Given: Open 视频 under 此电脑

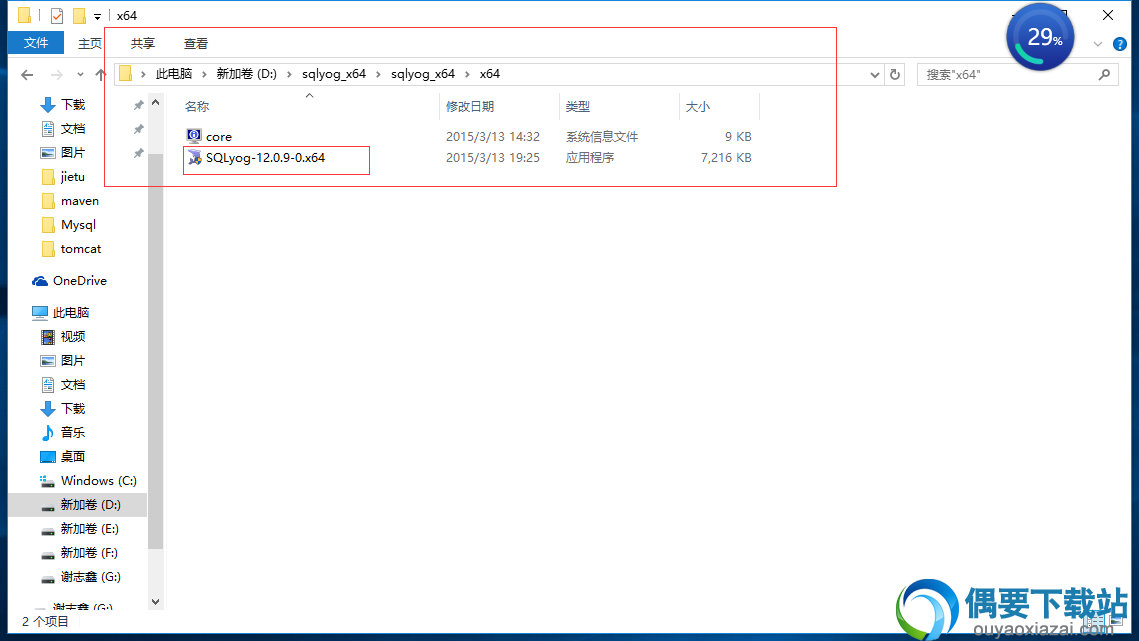Looking at the screenshot, I should point(73,337).
